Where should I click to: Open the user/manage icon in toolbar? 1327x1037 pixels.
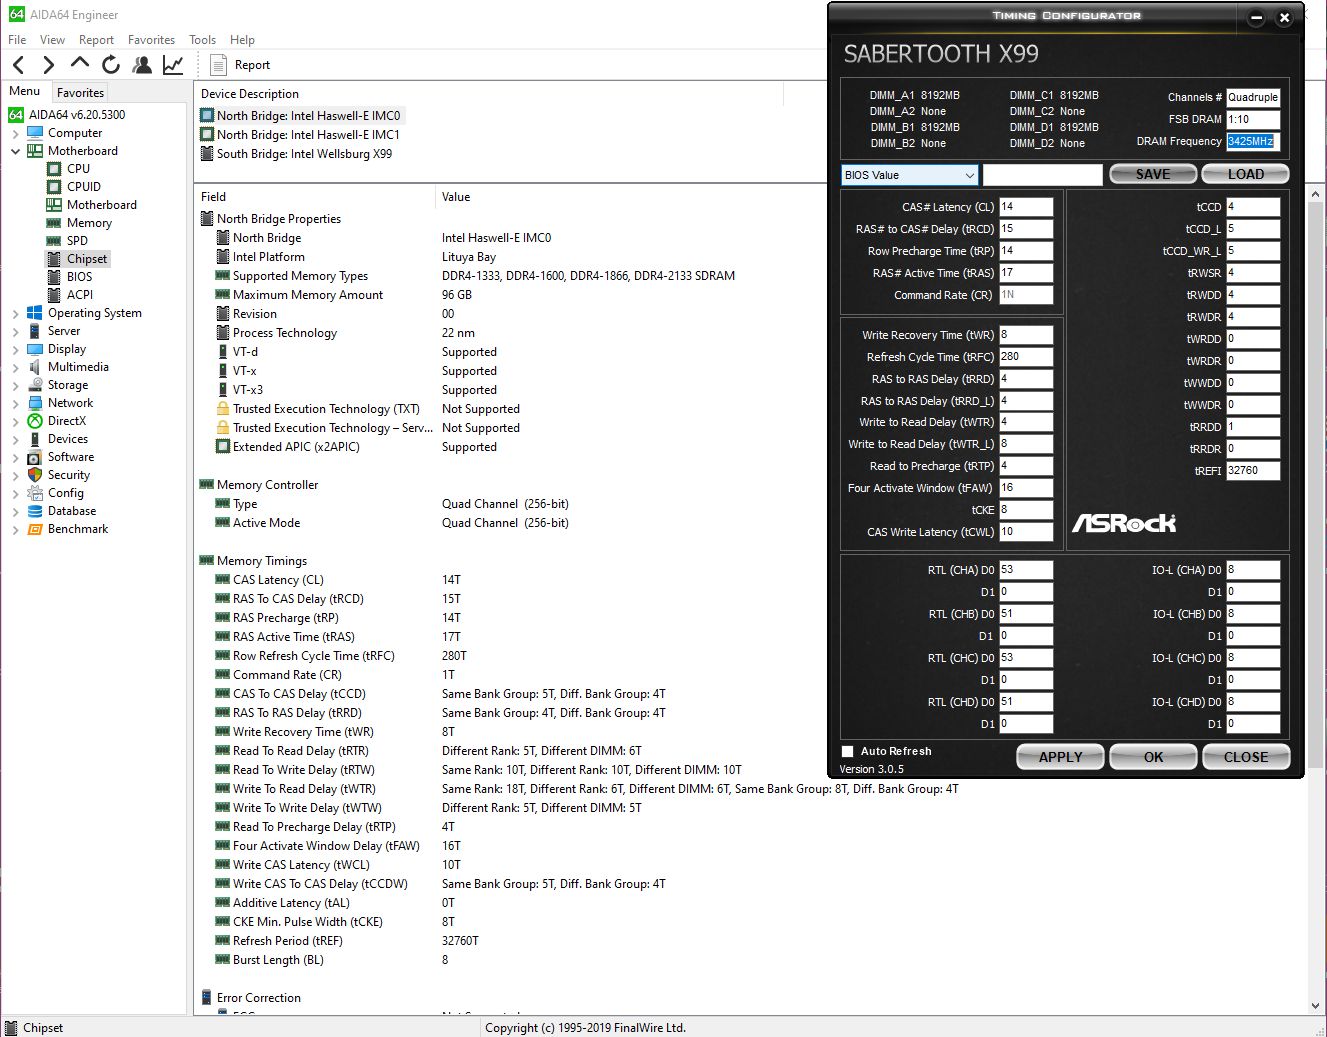(142, 65)
